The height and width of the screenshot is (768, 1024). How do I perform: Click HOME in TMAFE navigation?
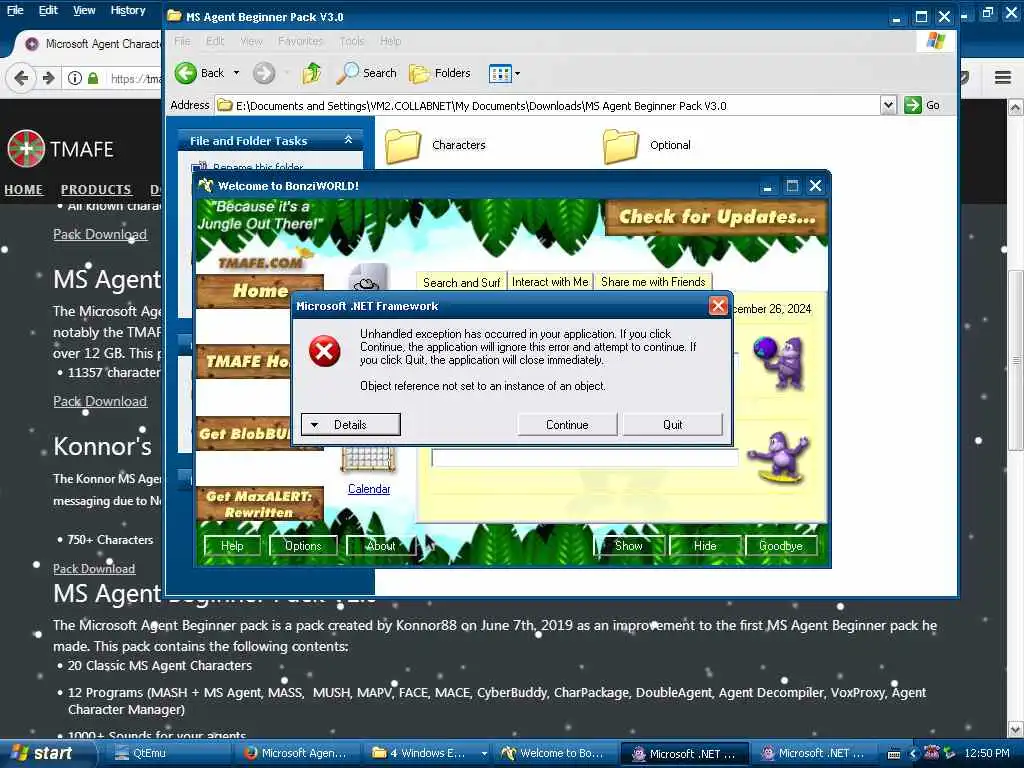click(24, 189)
